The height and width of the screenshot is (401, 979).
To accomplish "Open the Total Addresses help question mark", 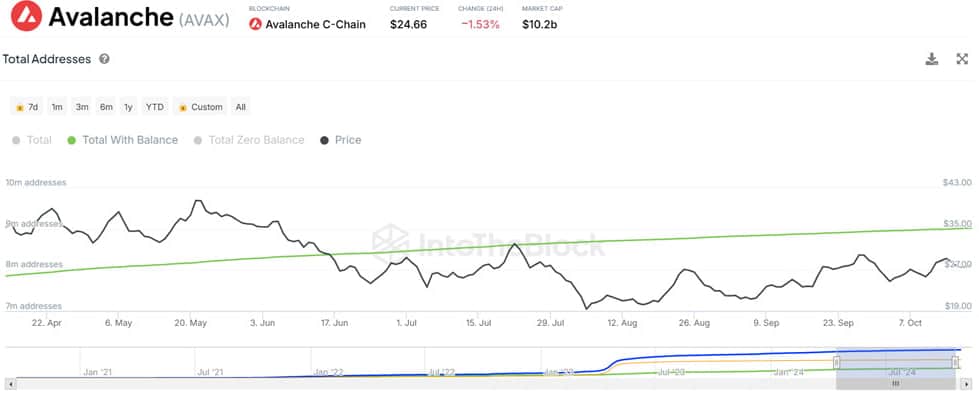I will point(104,59).
